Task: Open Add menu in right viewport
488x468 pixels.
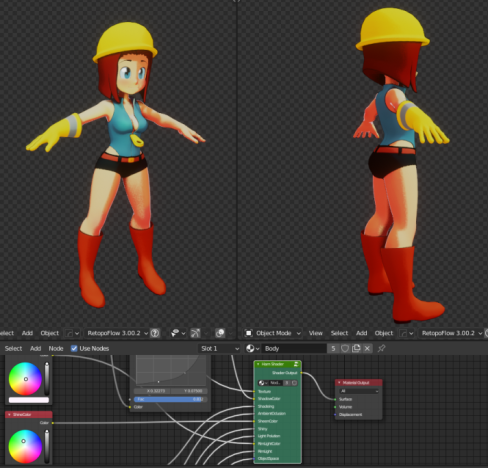Action: (361, 333)
